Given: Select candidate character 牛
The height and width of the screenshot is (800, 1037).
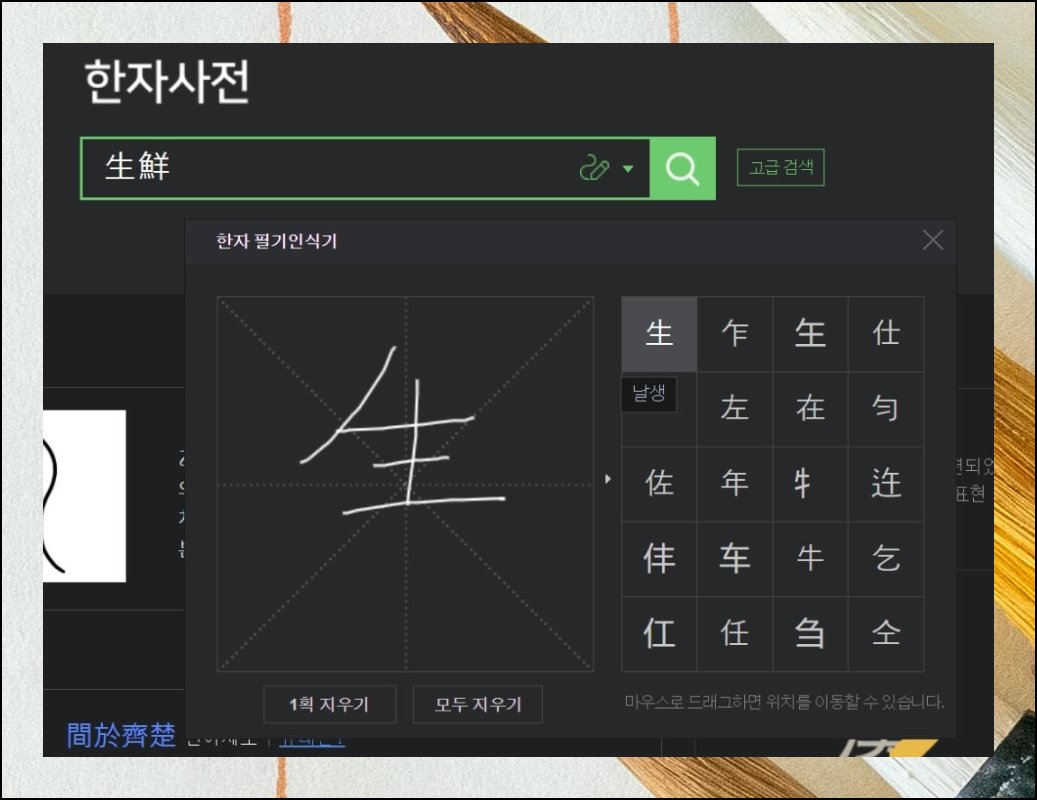Looking at the screenshot, I should 810,559.
